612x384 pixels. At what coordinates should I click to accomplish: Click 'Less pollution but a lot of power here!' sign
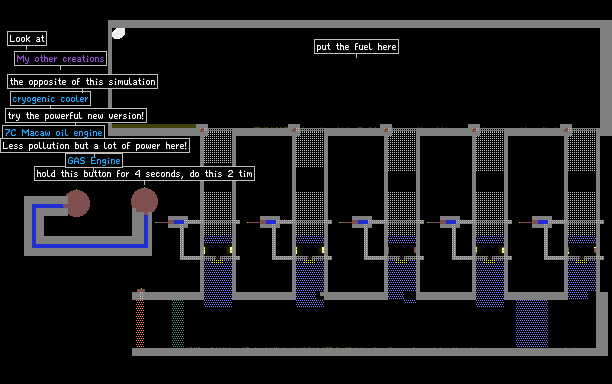pos(95,146)
